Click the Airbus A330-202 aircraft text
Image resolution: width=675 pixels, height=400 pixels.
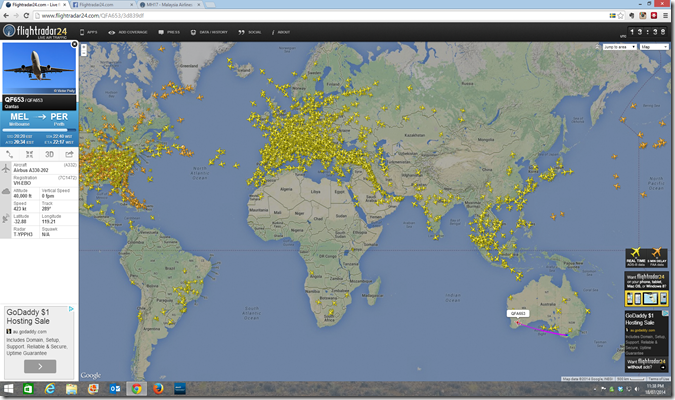31,170
